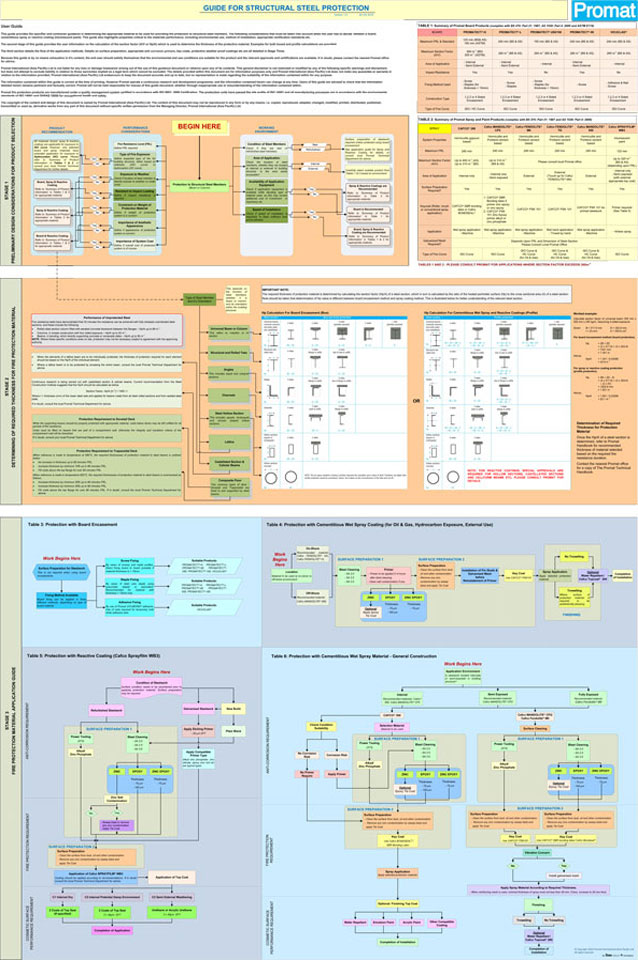
Task: Click Work Begins Here in Table 5
Action: click(151, 672)
